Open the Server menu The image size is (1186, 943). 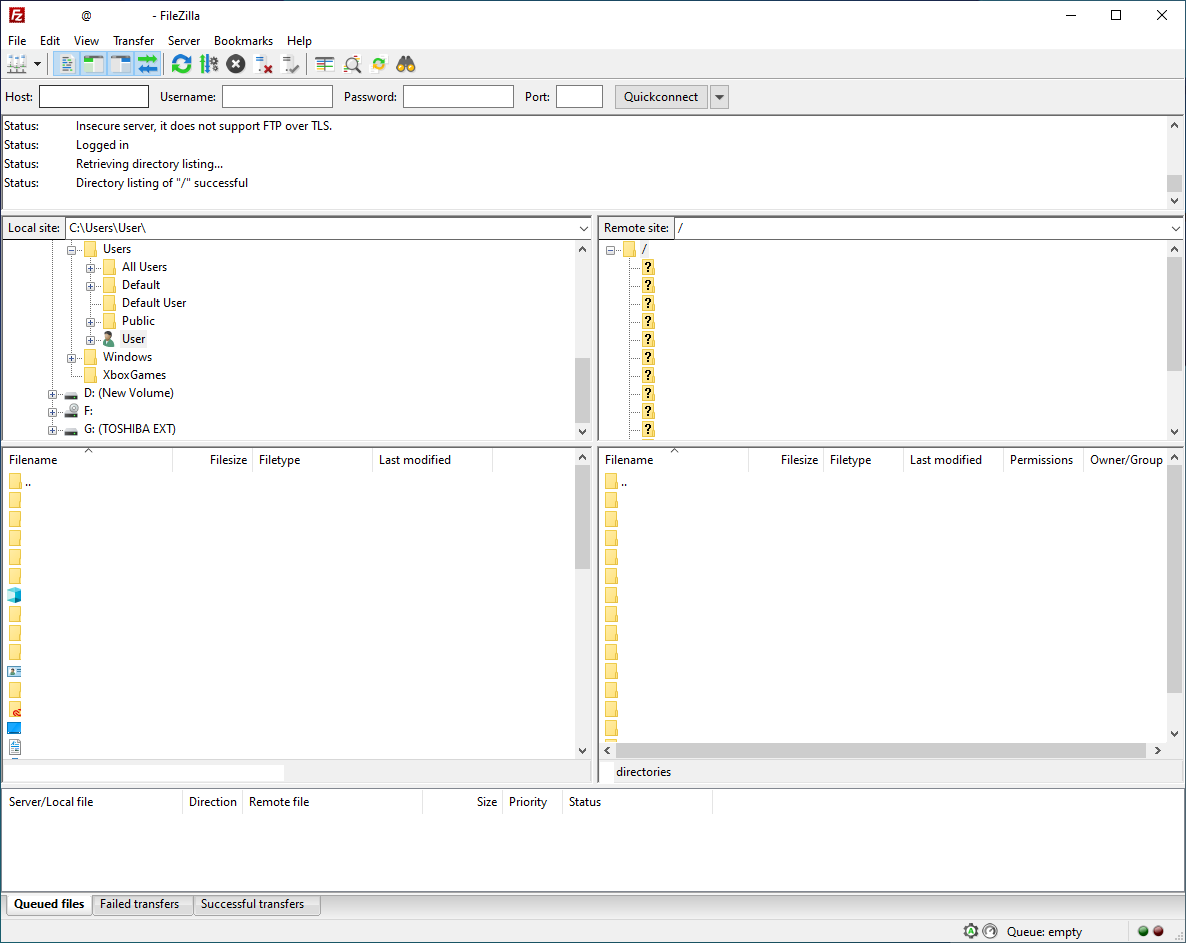[x=184, y=41]
